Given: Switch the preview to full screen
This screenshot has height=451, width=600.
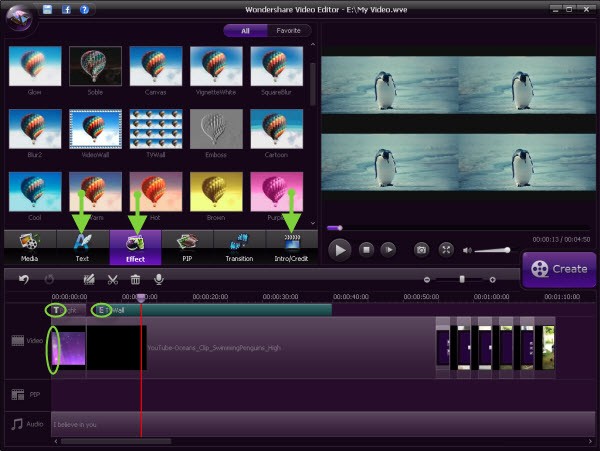Looking at the screenshot, I should point(446,249).
